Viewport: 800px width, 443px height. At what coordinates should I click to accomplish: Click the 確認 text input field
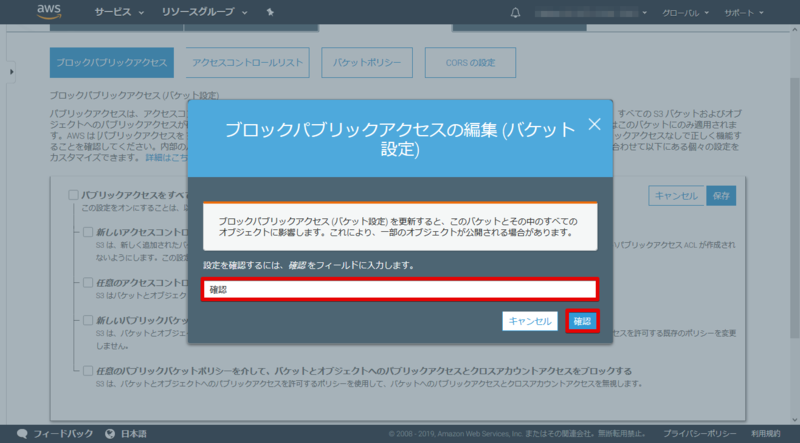[x=400, y=290]
